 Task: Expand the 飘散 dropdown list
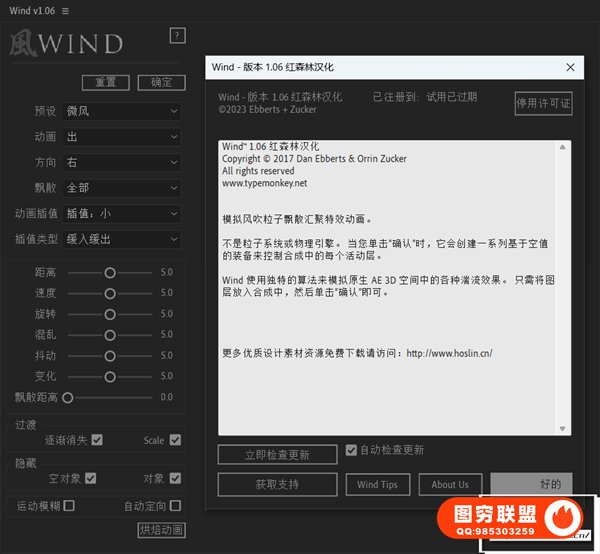click(121, 188)
